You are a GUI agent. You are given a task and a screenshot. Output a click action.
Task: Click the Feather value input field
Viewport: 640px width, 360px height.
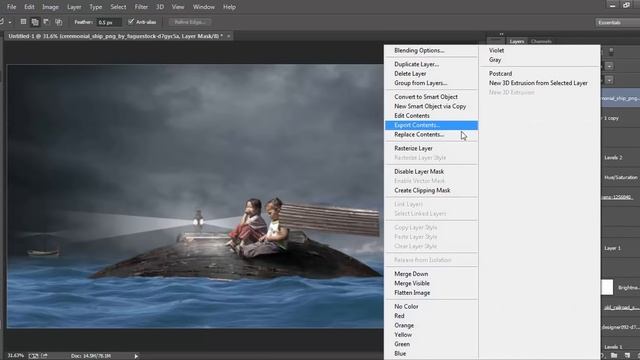click(108, 22)
